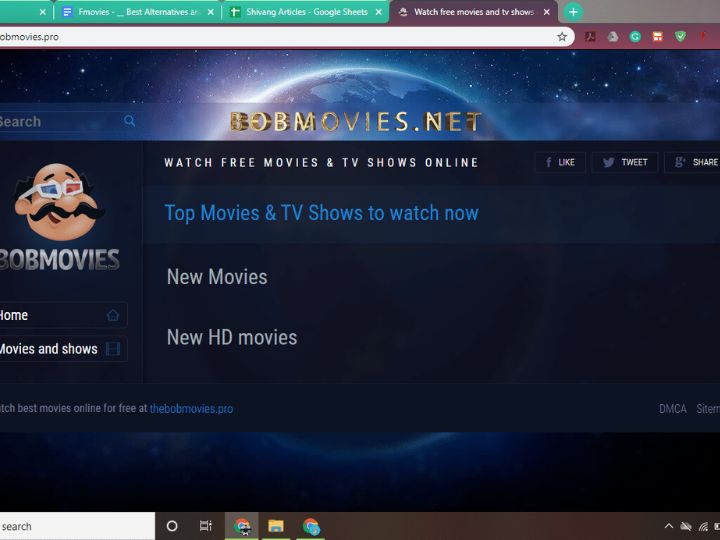Switch to Shivang Articles Google Sheets tab
The image size is (720, 540).
306,12
